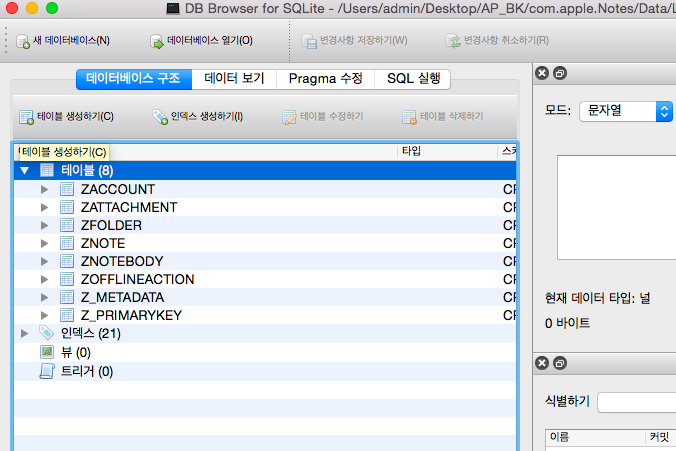Image resolution: width=676 pixels, height=451 pixels.
Task: Click the ZATTACHMENT table icon
Action: pyautogui.click(x=67, y=207)
